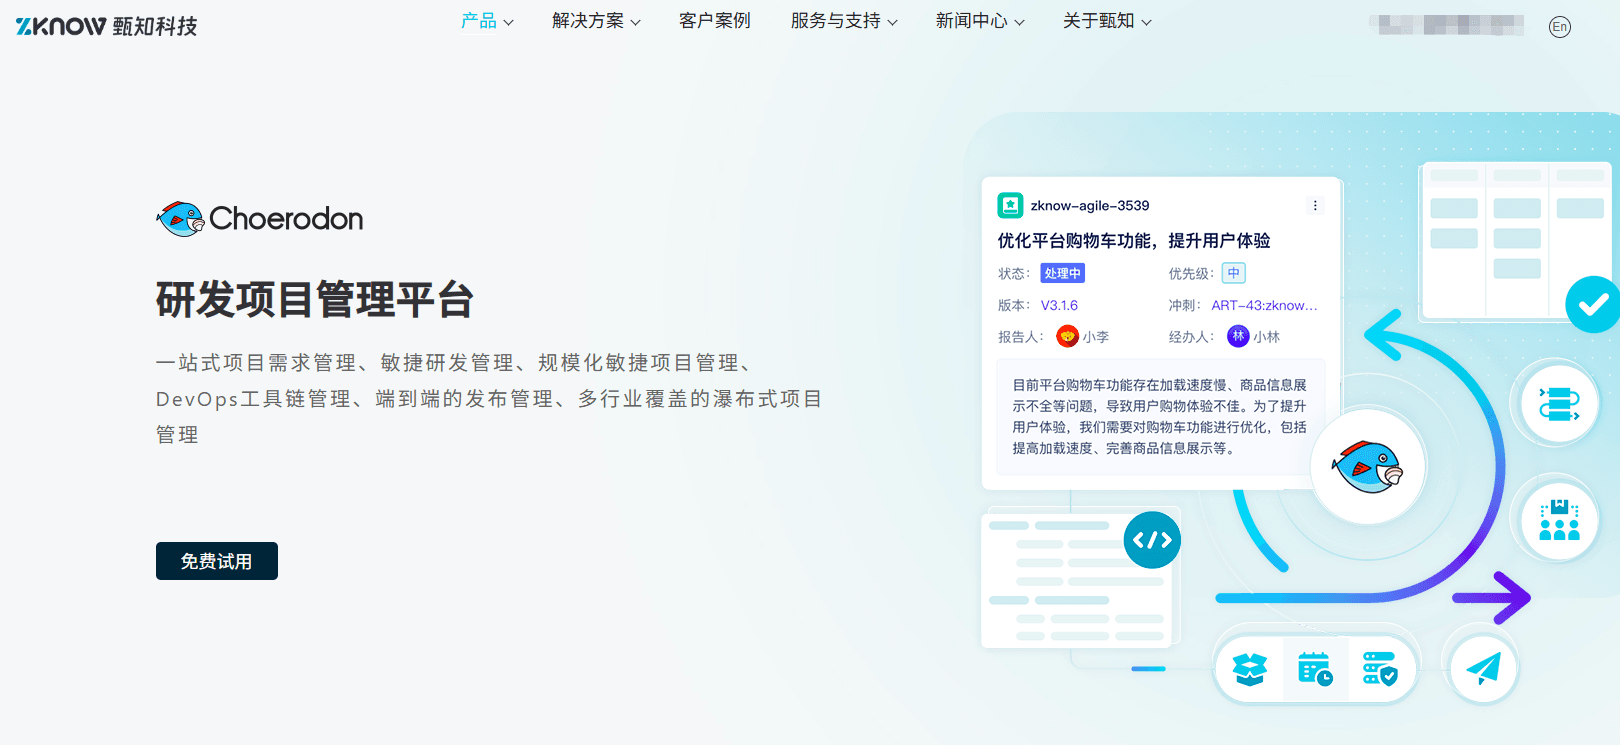Click the blurred contact info in header
The height and width of the screenshot is (745, 1620).
(x=1447, y=25)
